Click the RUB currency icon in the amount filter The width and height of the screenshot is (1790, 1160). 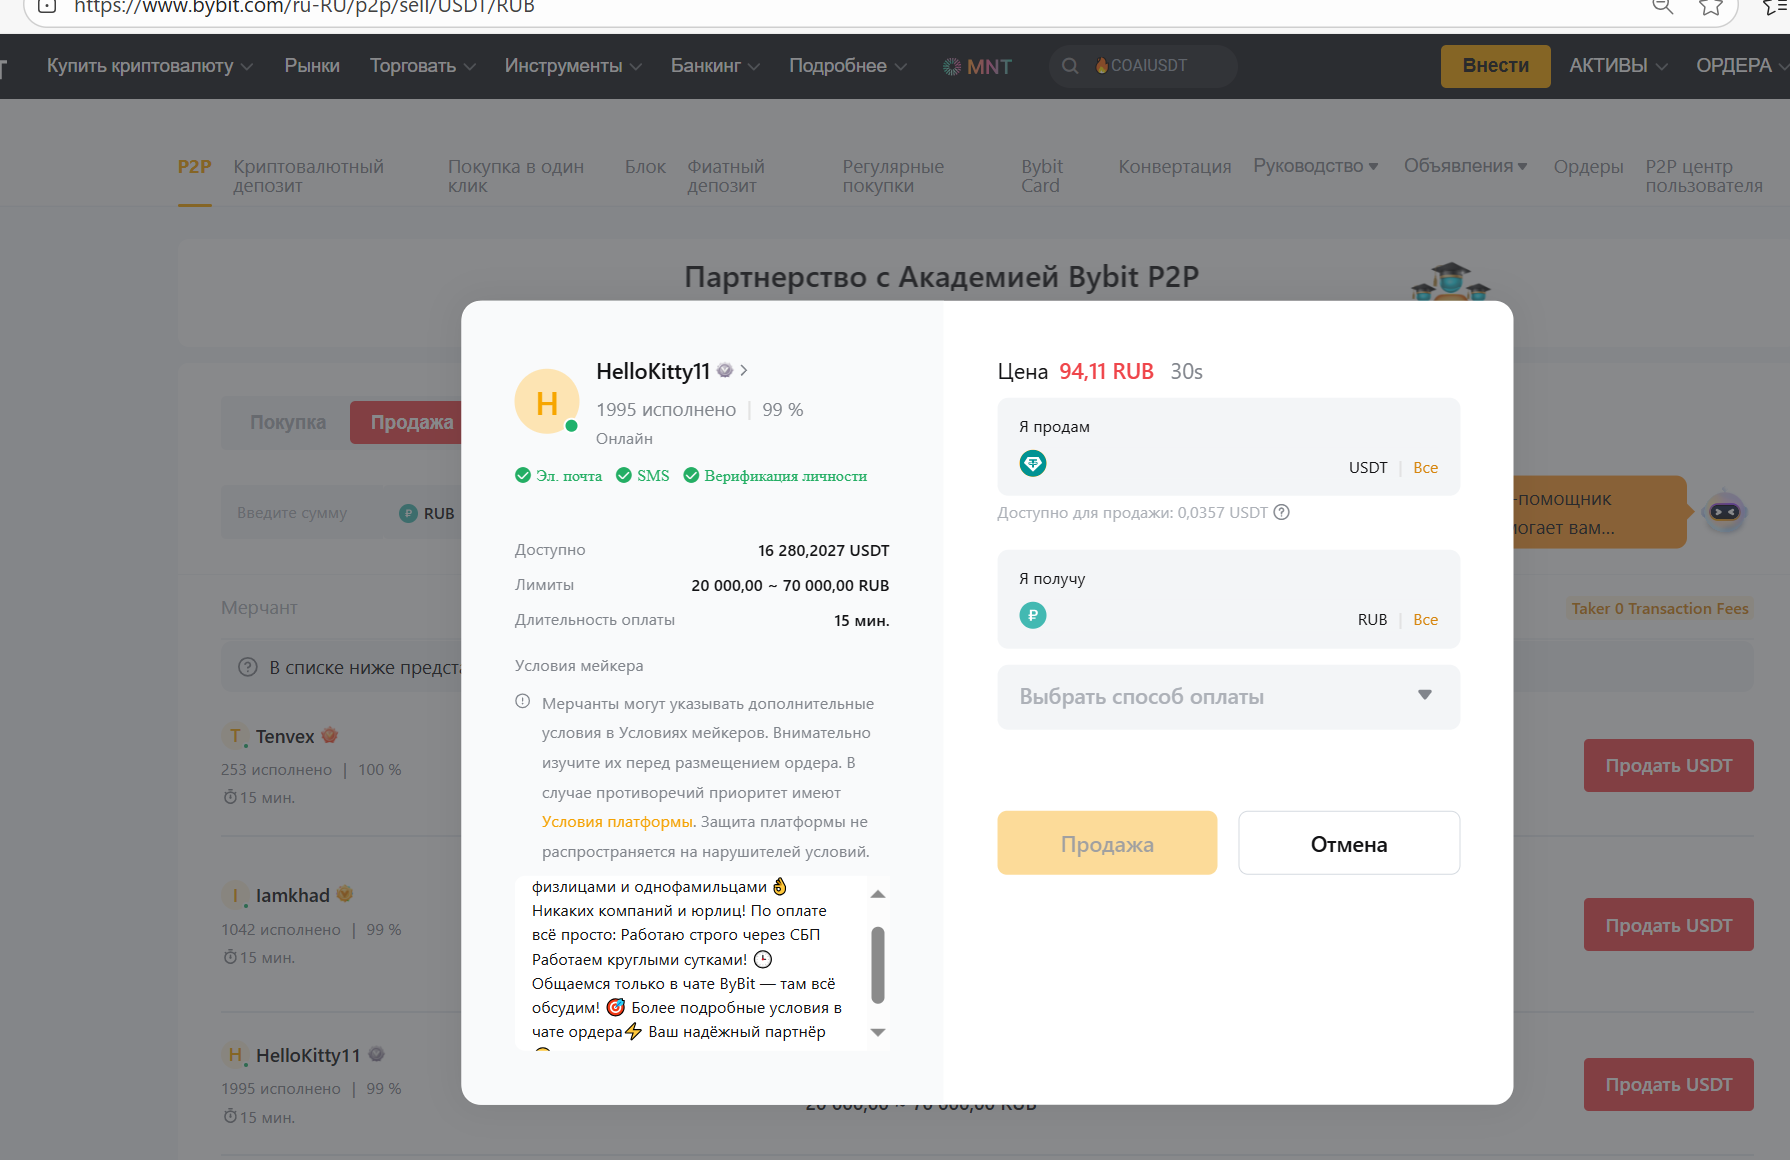[408, 513]
